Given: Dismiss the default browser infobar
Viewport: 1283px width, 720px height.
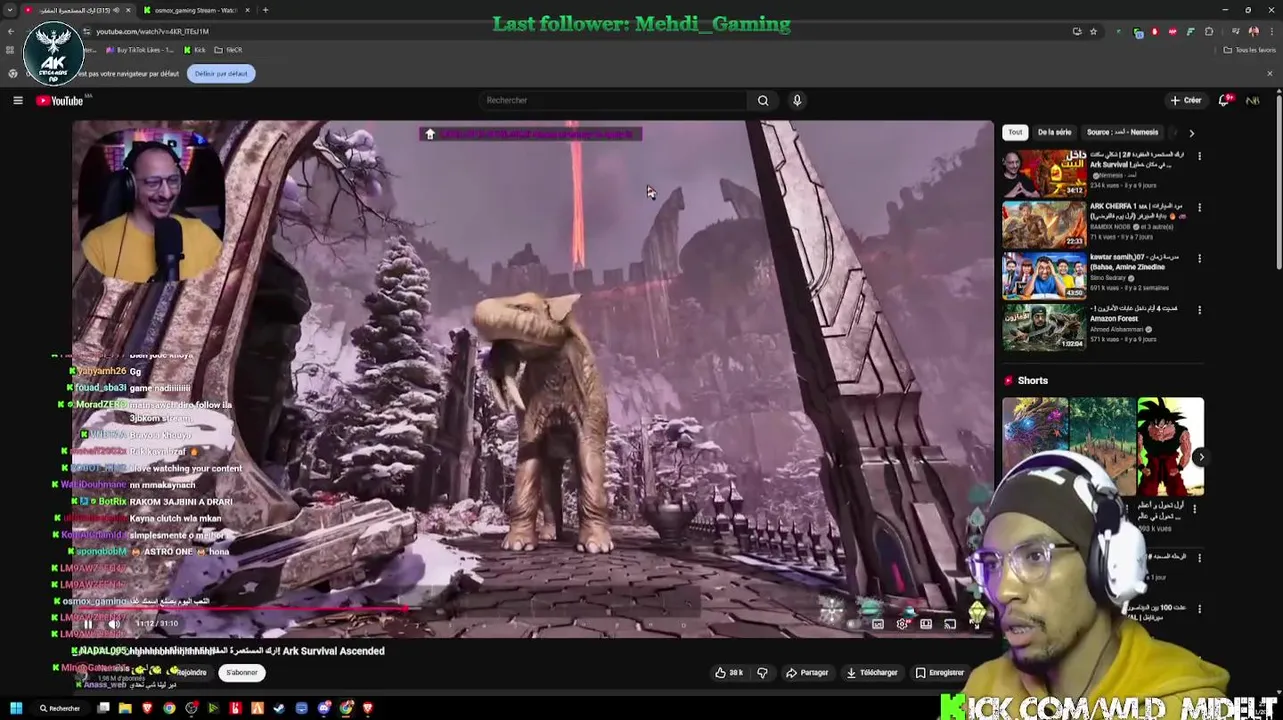Looking at the screenshot, I should click(x=1270, y=74).
